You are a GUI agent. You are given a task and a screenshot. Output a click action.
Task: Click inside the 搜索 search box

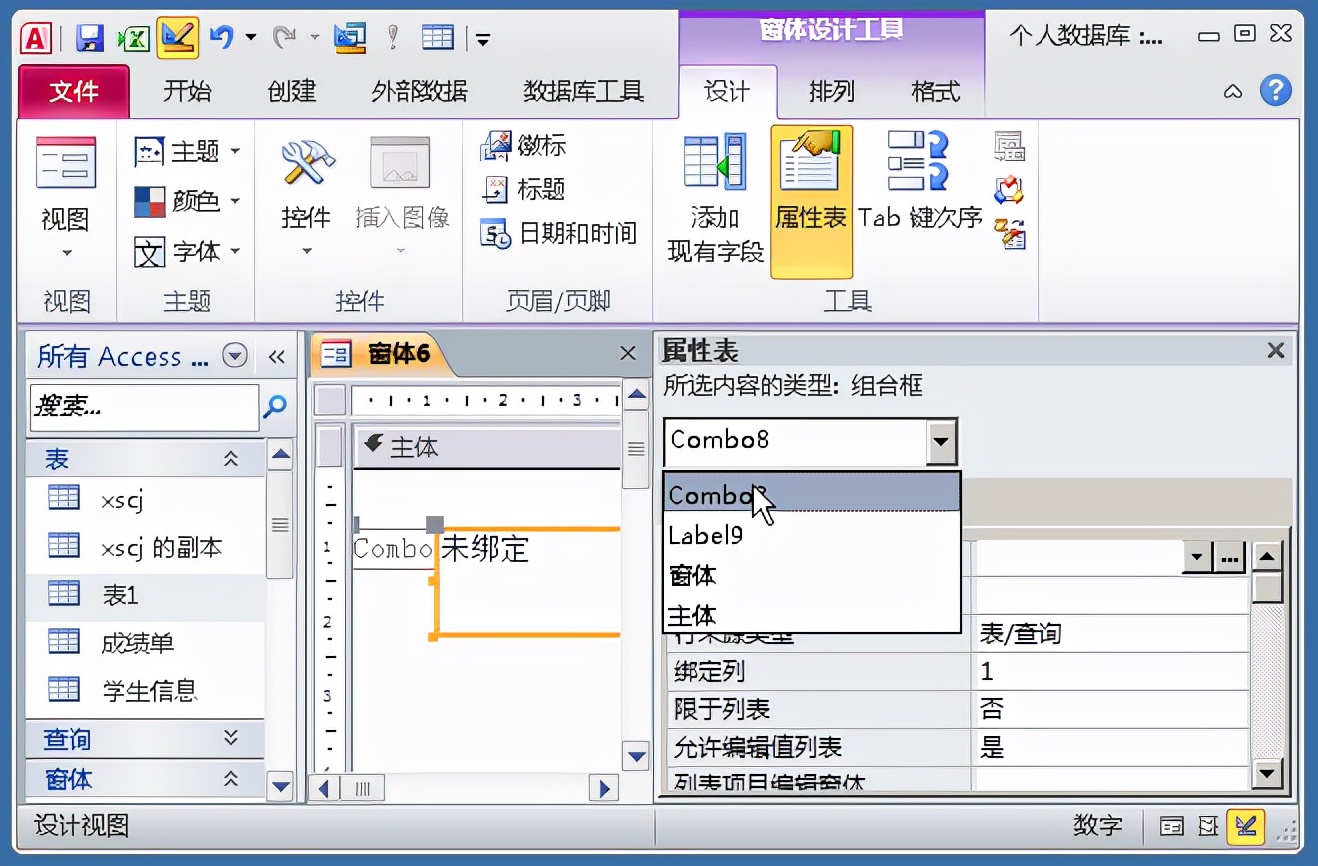tap(140, 408)
